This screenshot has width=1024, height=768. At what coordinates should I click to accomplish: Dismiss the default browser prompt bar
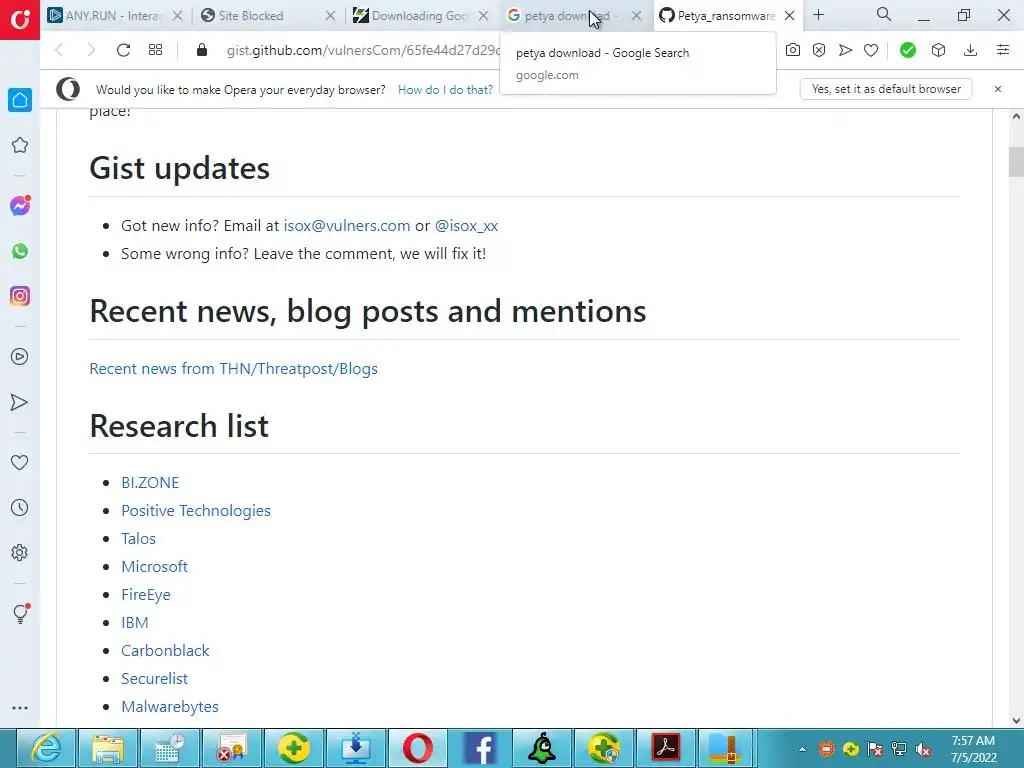coord(998,89)
